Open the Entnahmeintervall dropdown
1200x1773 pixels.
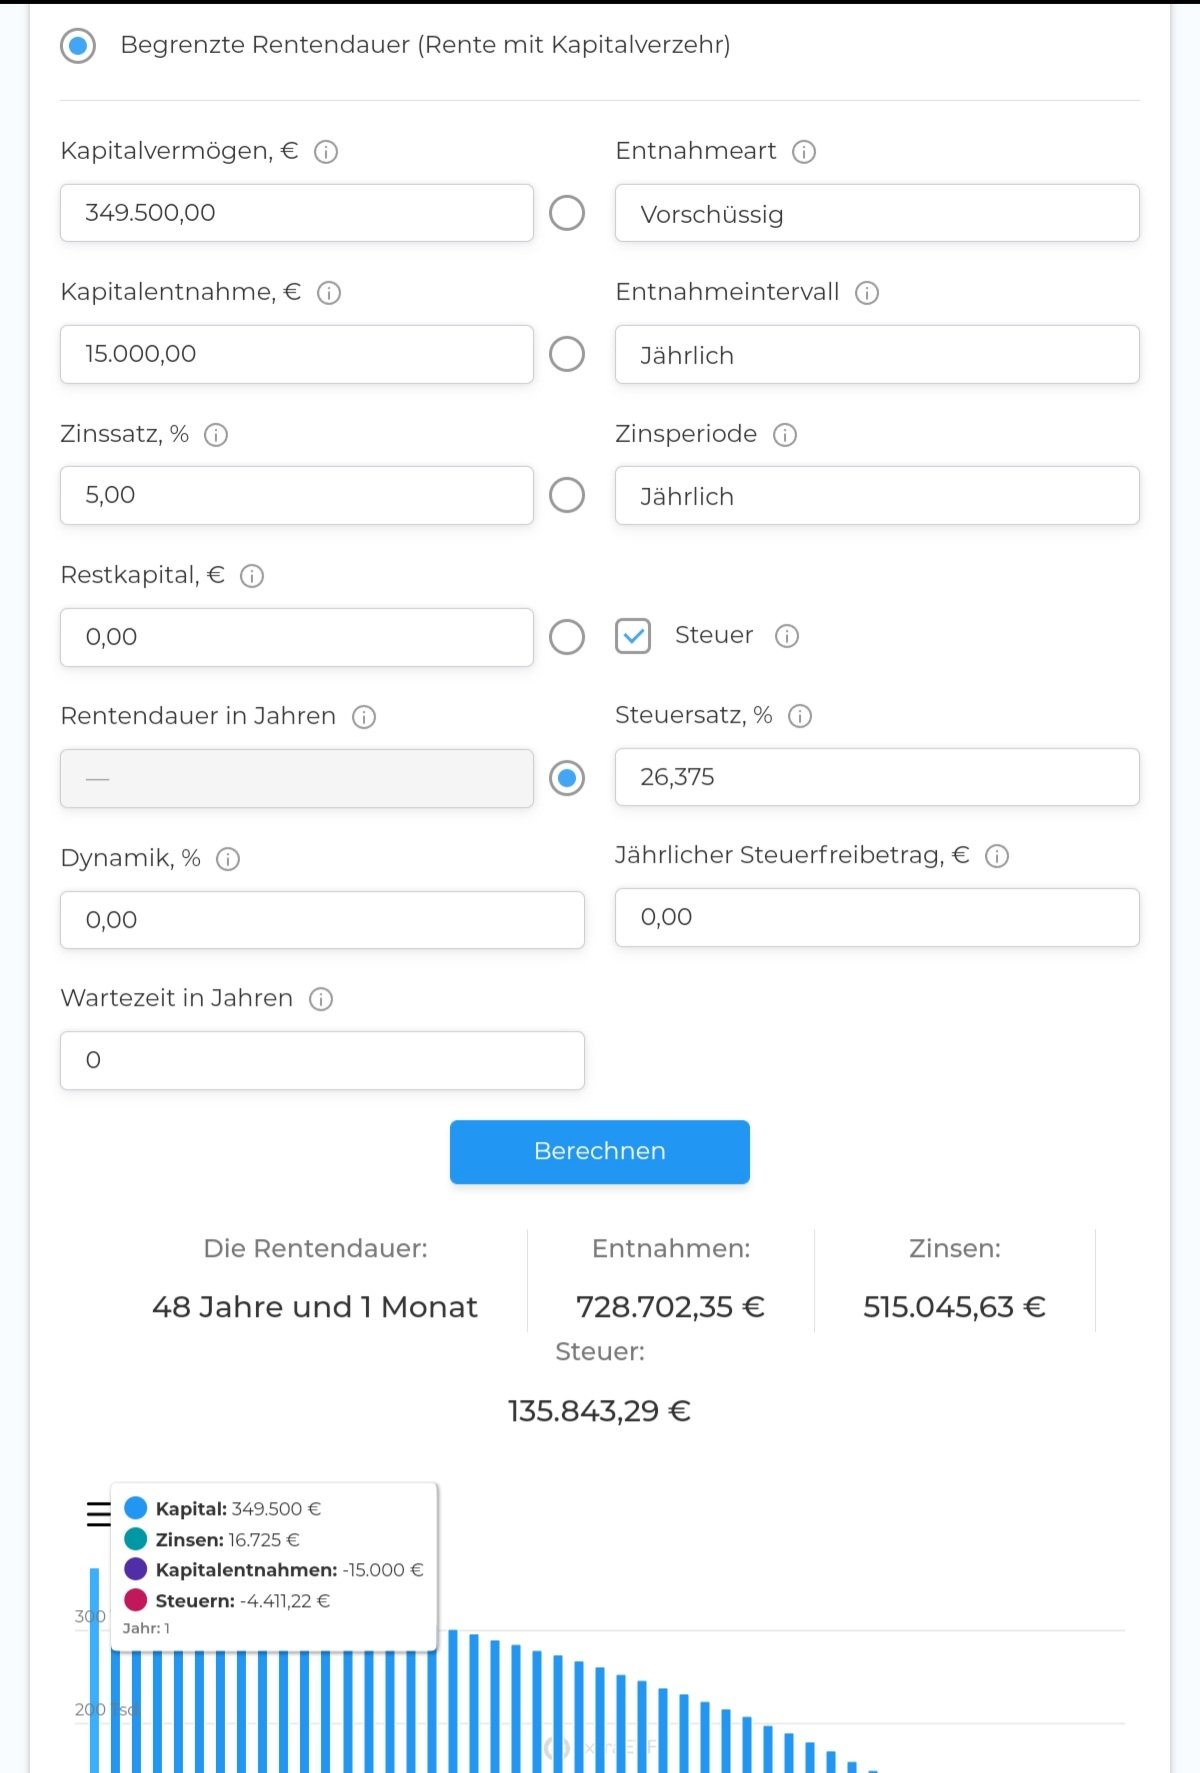(876, 355)
